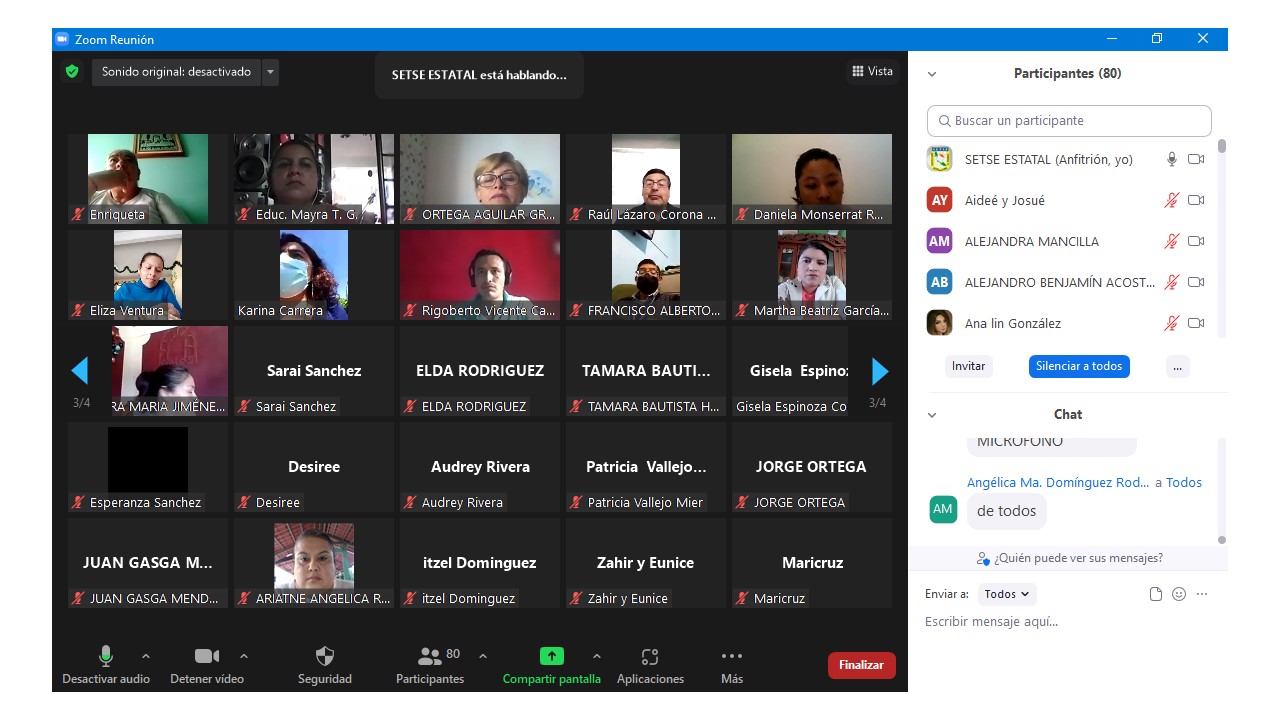
Task: Click Ana lin González profile photo
Action: point(939,323)
